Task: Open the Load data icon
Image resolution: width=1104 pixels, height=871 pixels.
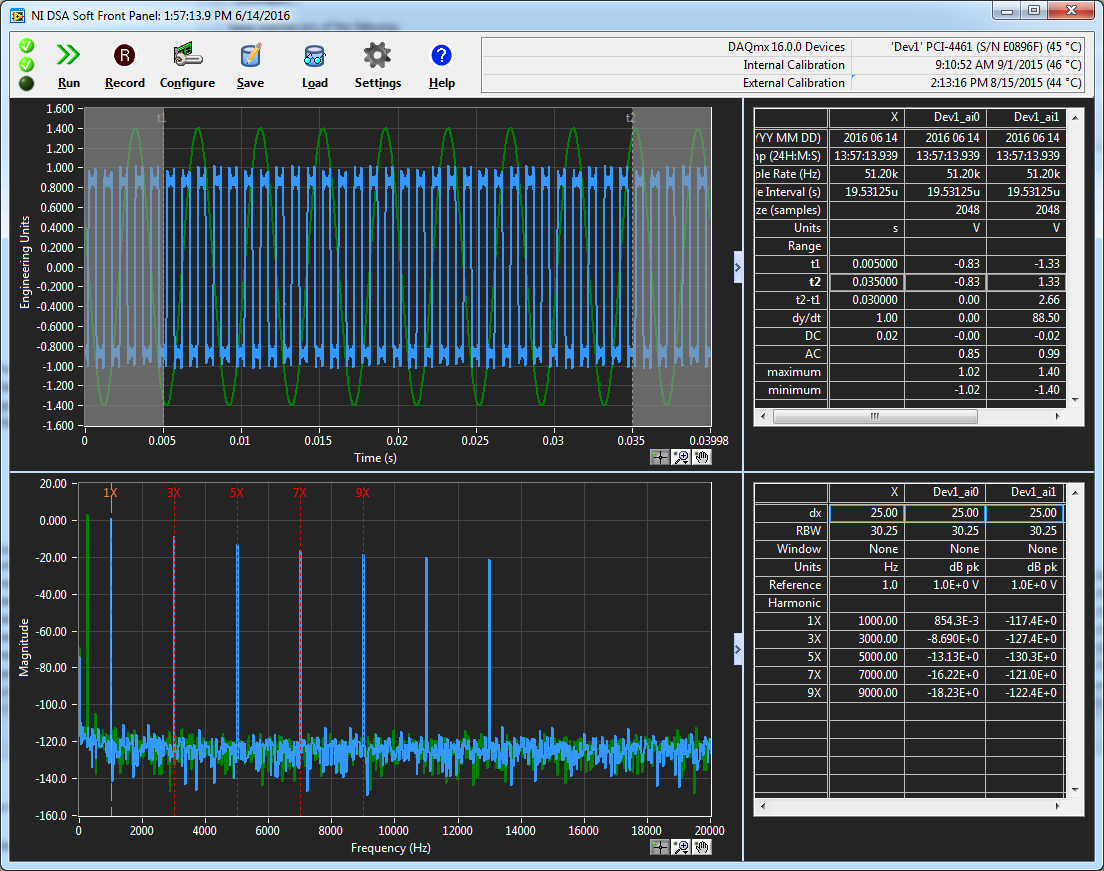Action: 314,56
